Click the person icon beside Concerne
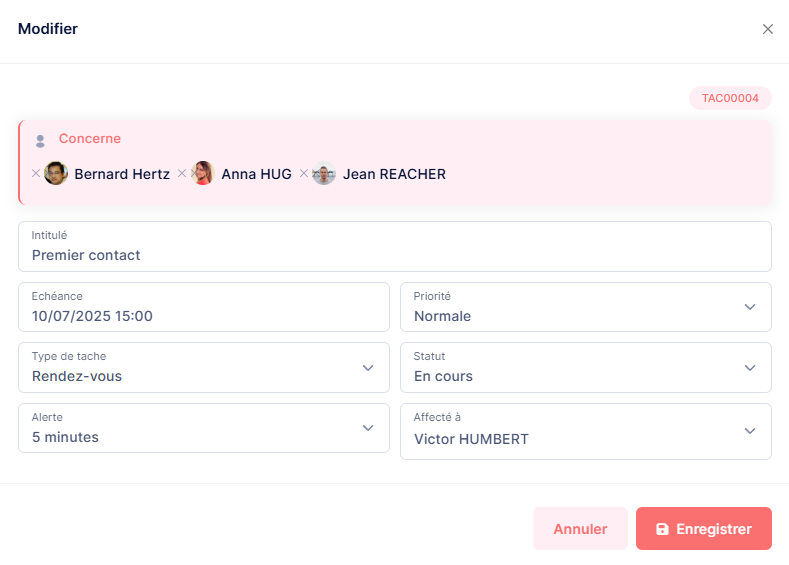Viewport: 789px width, 565px height. [40, 140]
